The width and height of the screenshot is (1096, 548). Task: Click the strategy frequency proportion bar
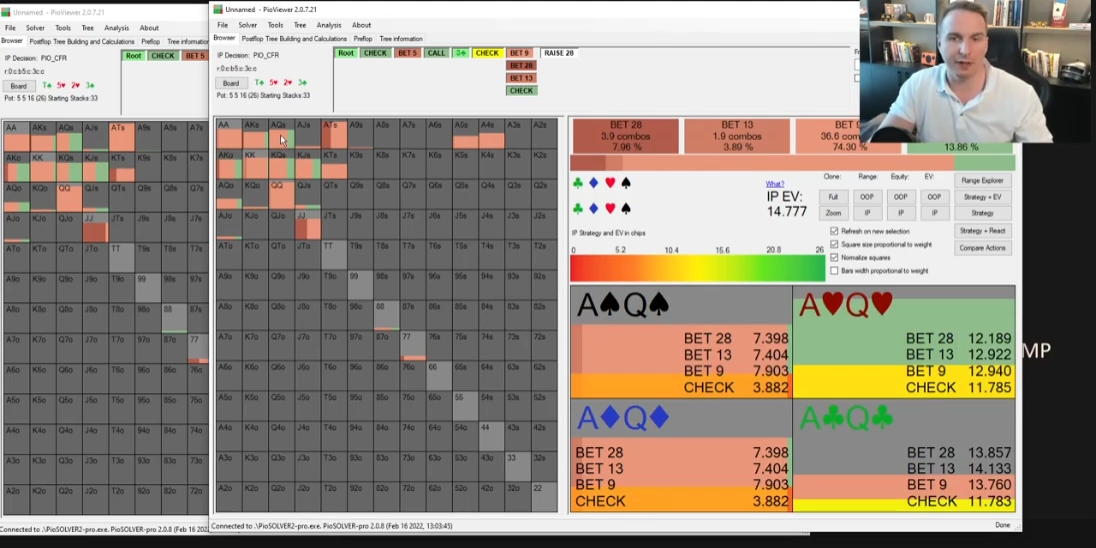coord(793,163)
